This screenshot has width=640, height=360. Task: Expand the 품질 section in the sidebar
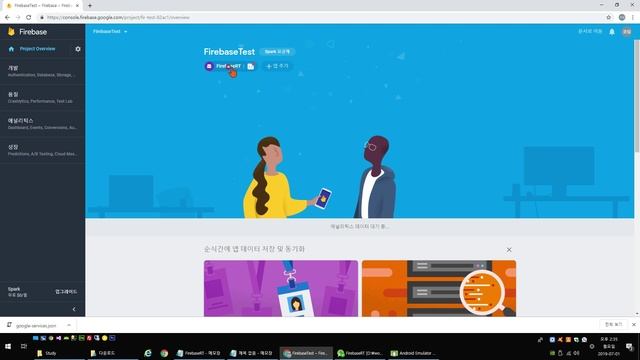click(42, 98)
